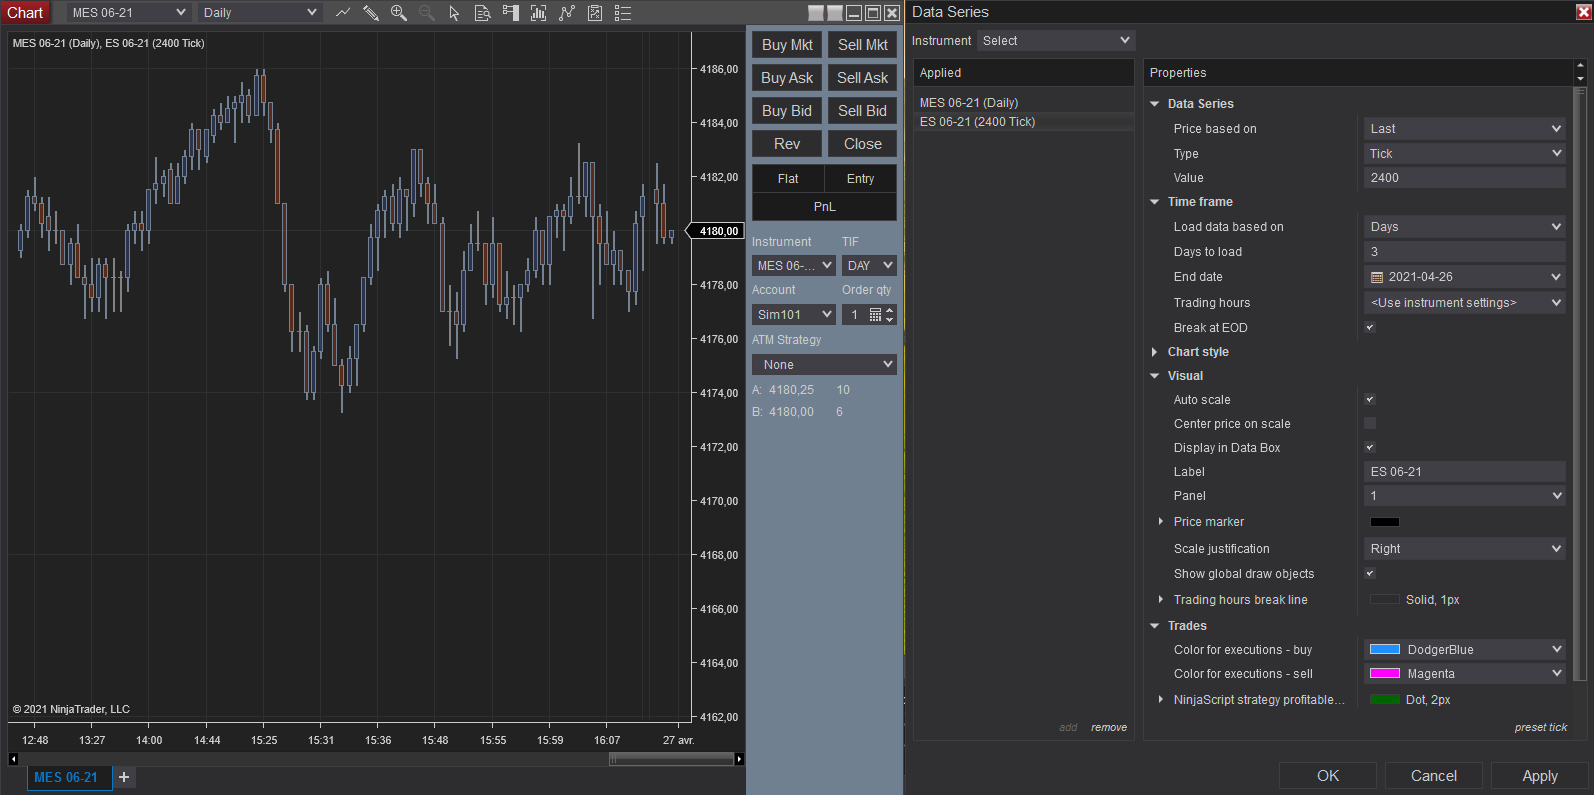This screenshot has width=1594, height=795.
Task: Collapse the Time frame group
Action: click(1155, 202)
